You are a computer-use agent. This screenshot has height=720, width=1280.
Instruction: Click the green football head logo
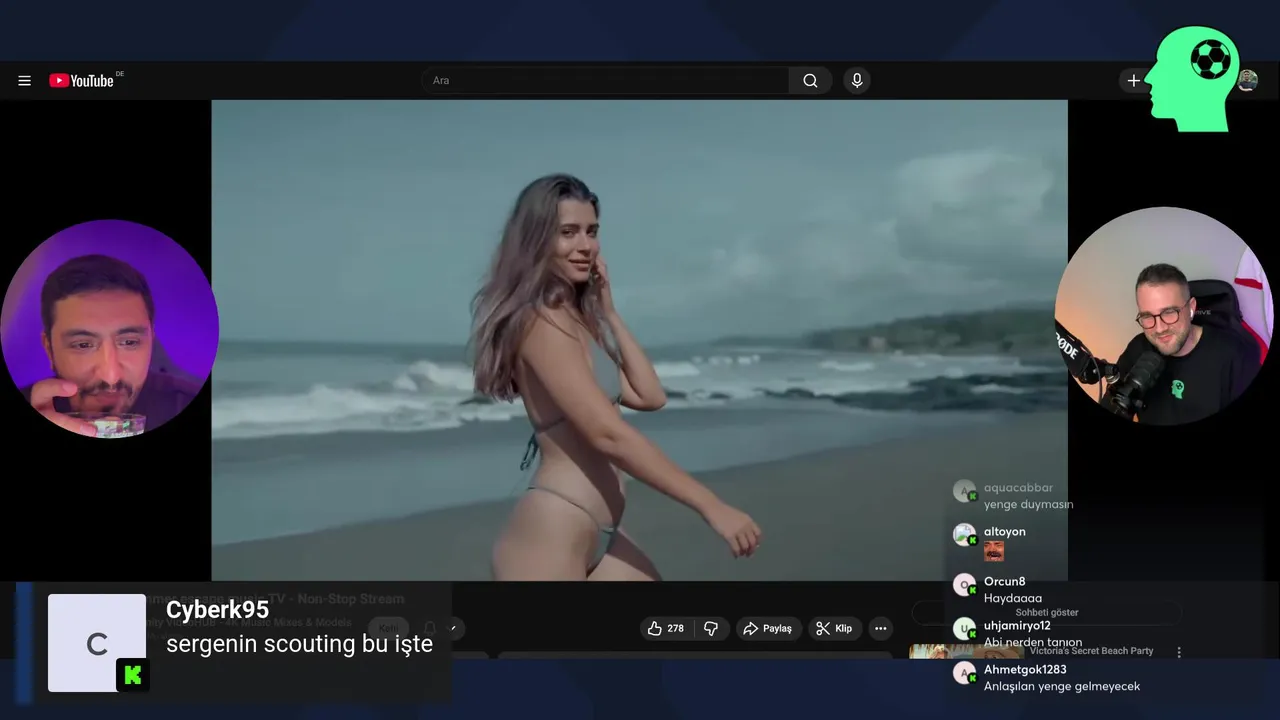(1192, 79)
